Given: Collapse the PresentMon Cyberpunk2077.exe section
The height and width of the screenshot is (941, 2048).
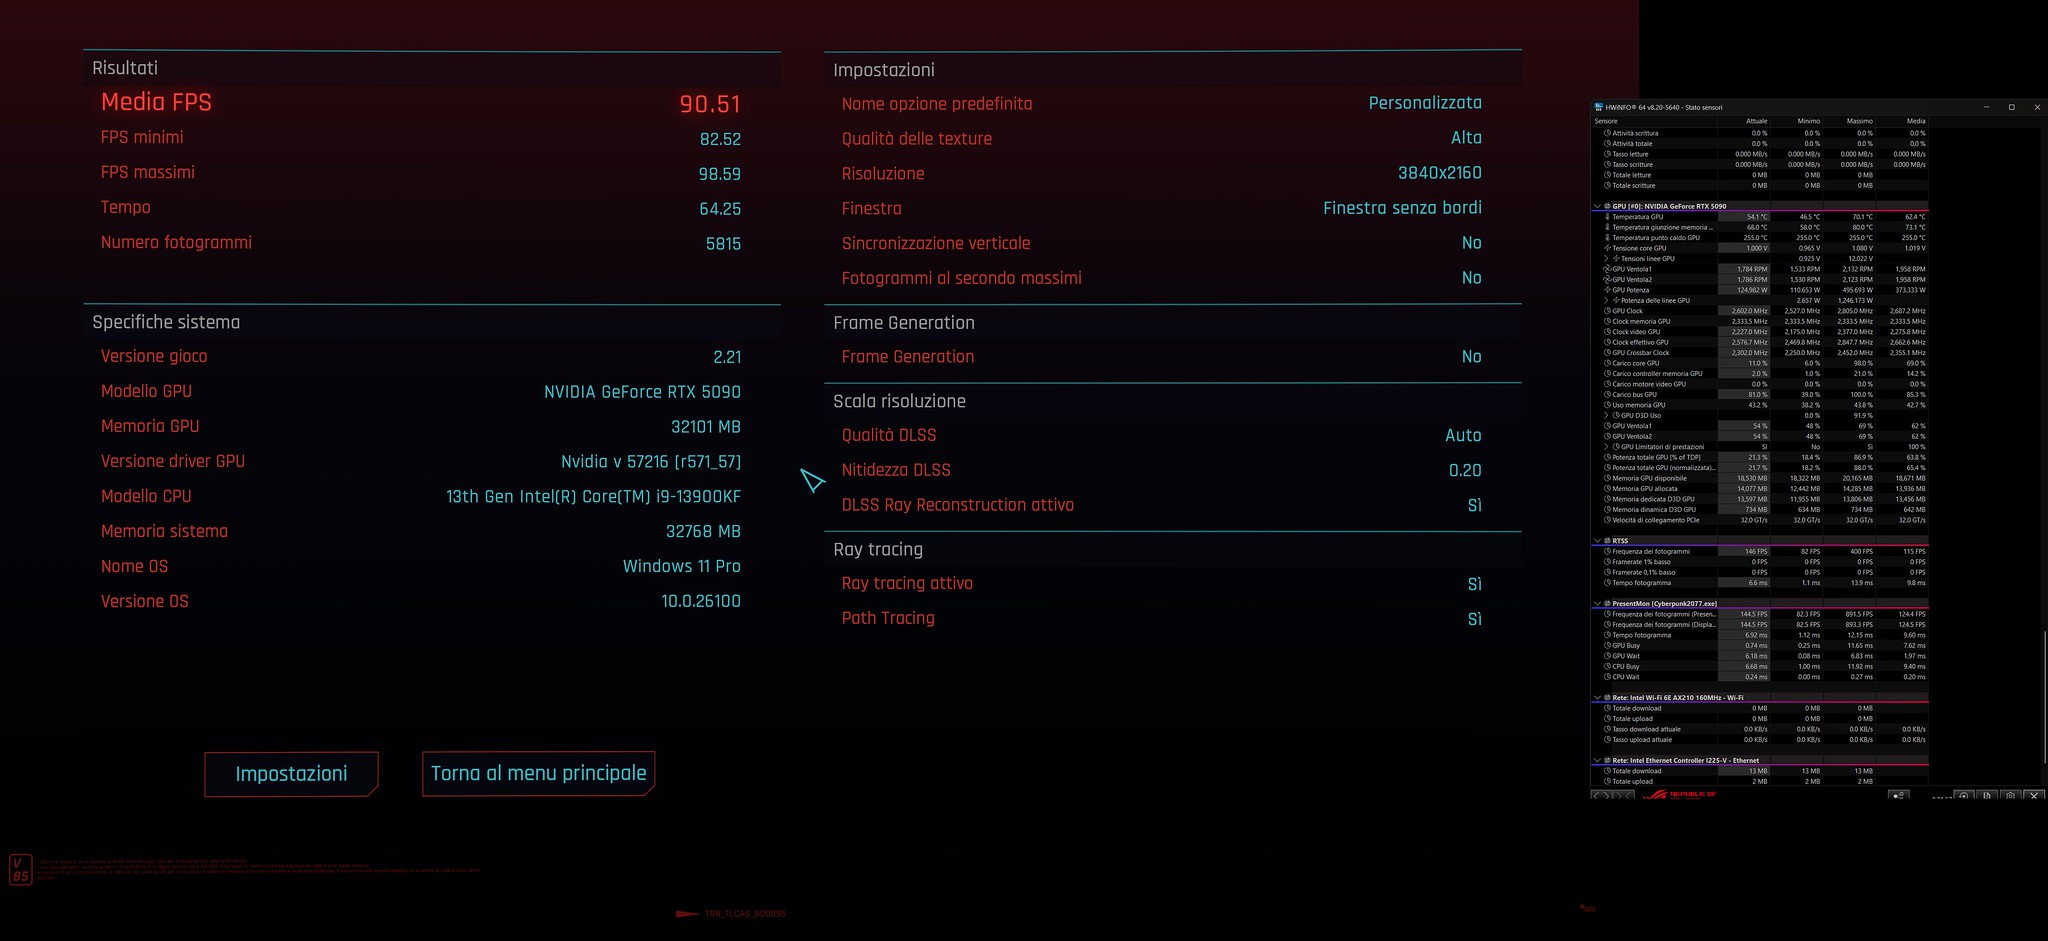Looking at the screenshot, I should pos(1597,604).
